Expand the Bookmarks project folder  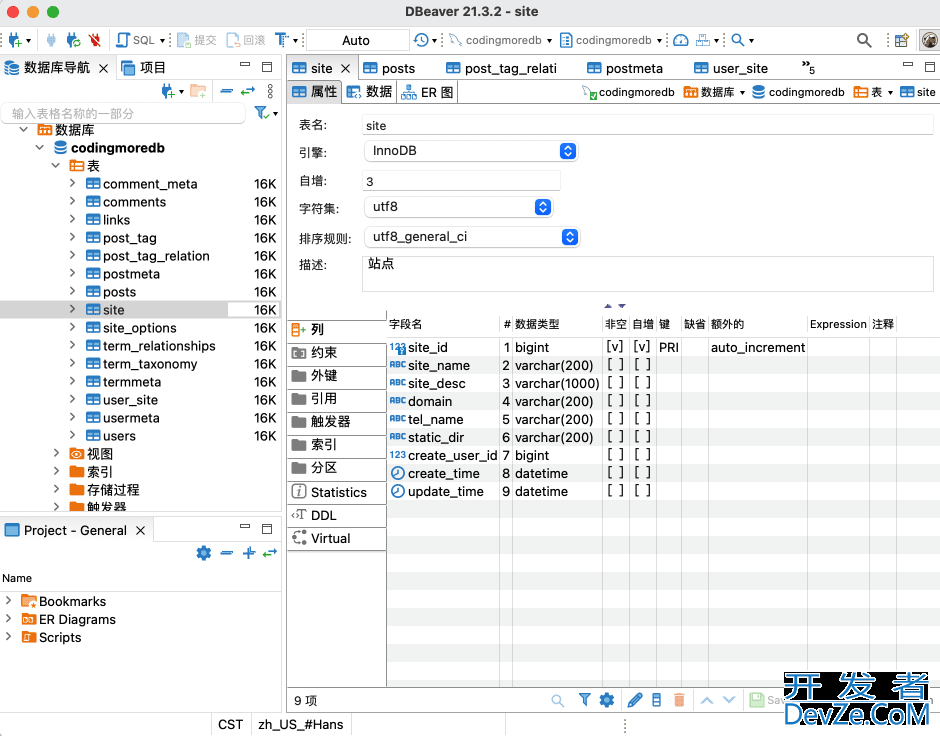pyautogui.click(x=8, y=601)
